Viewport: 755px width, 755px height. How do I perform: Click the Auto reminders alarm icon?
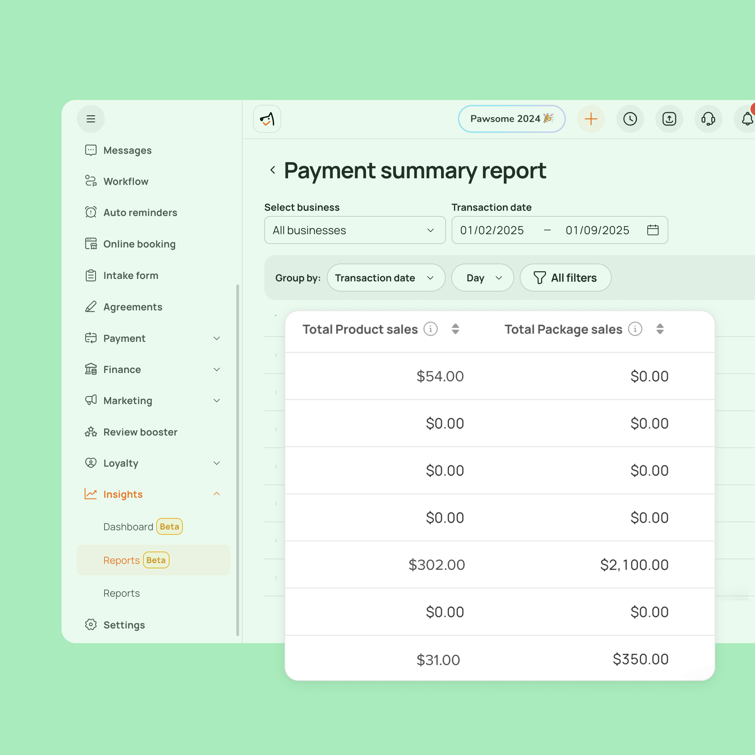(x=91, y=212)
